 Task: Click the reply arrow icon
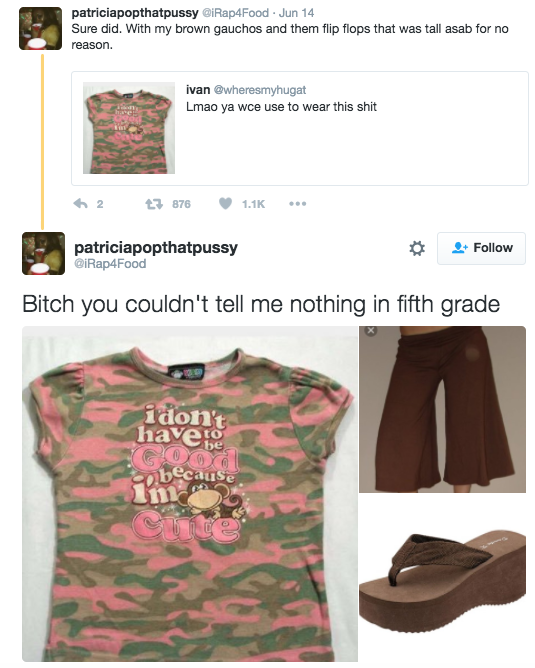(81, 204)
